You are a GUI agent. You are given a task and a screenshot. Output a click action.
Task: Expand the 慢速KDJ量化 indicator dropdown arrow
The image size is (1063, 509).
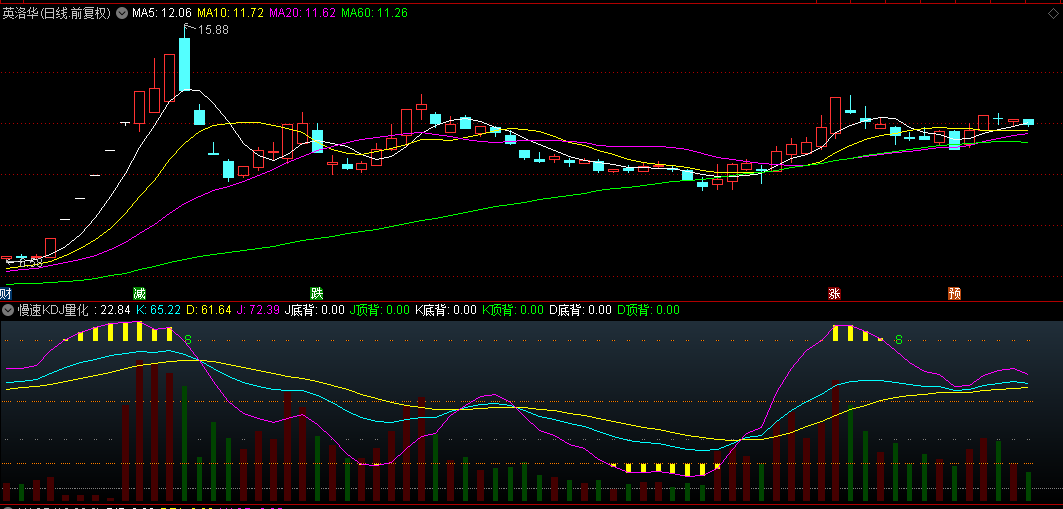tap(8, 310)
